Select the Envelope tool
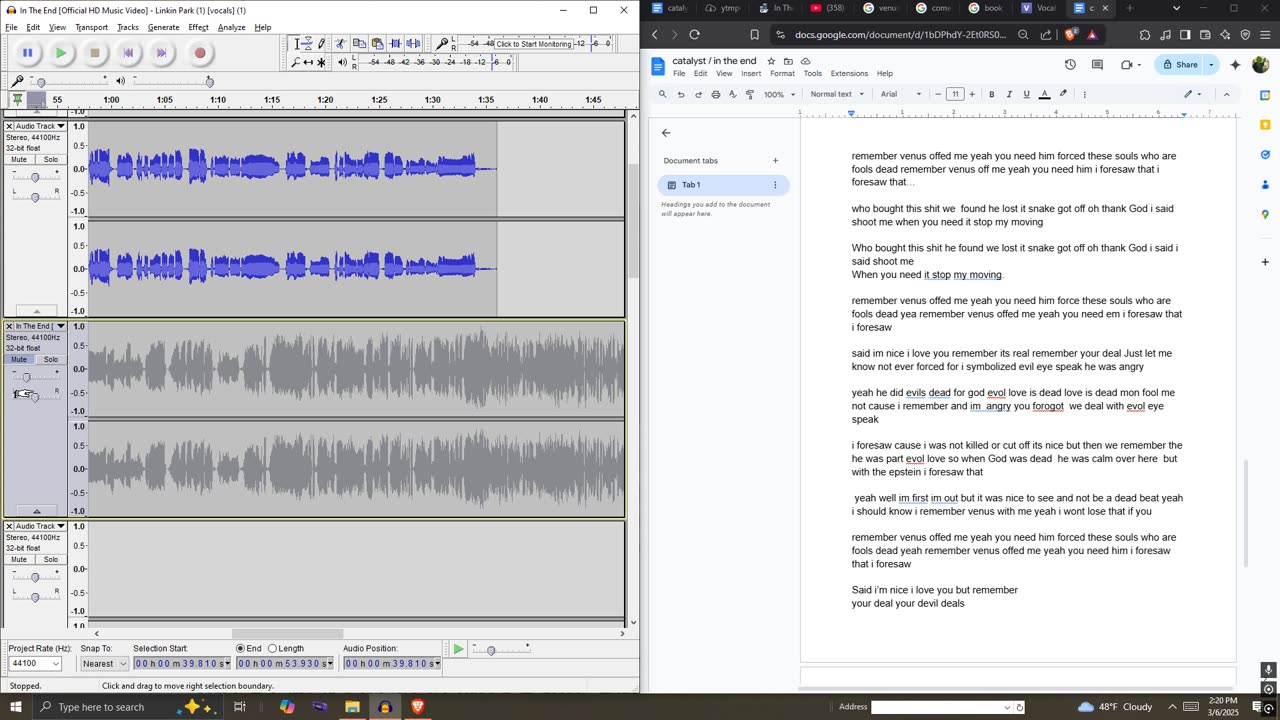 308,44
